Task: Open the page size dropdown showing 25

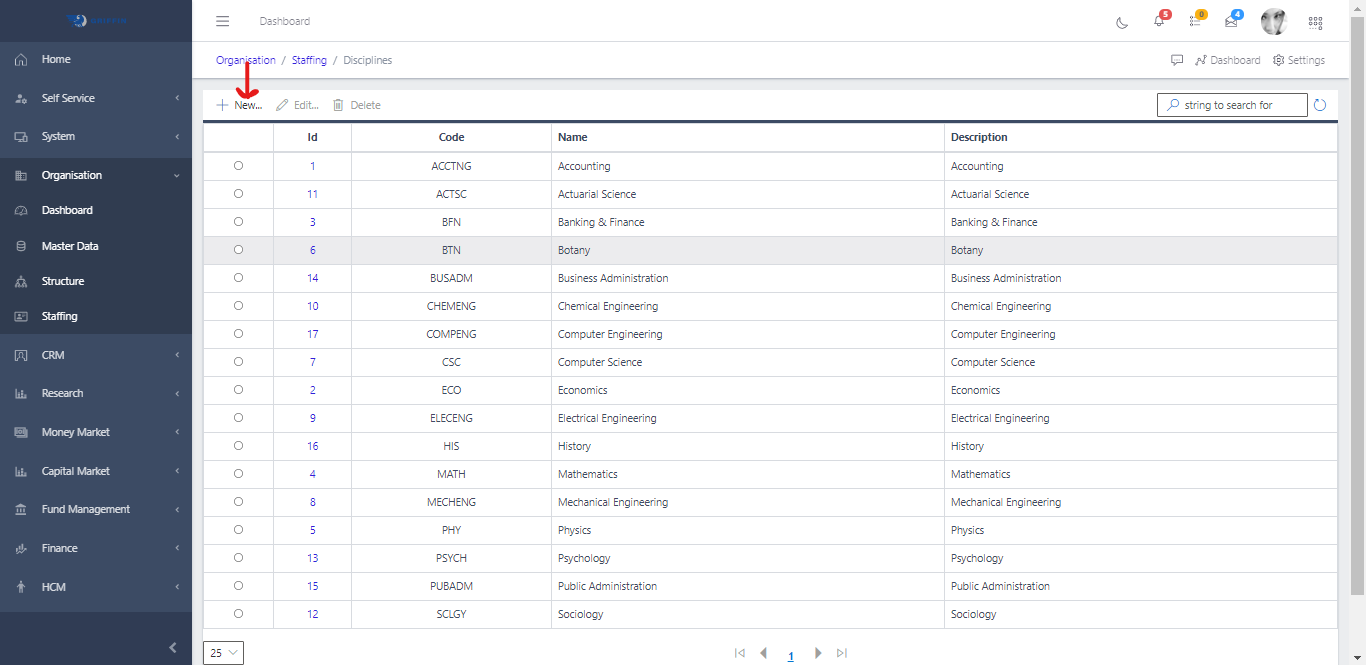Action: pyautogui.click(x=223, y=653)
